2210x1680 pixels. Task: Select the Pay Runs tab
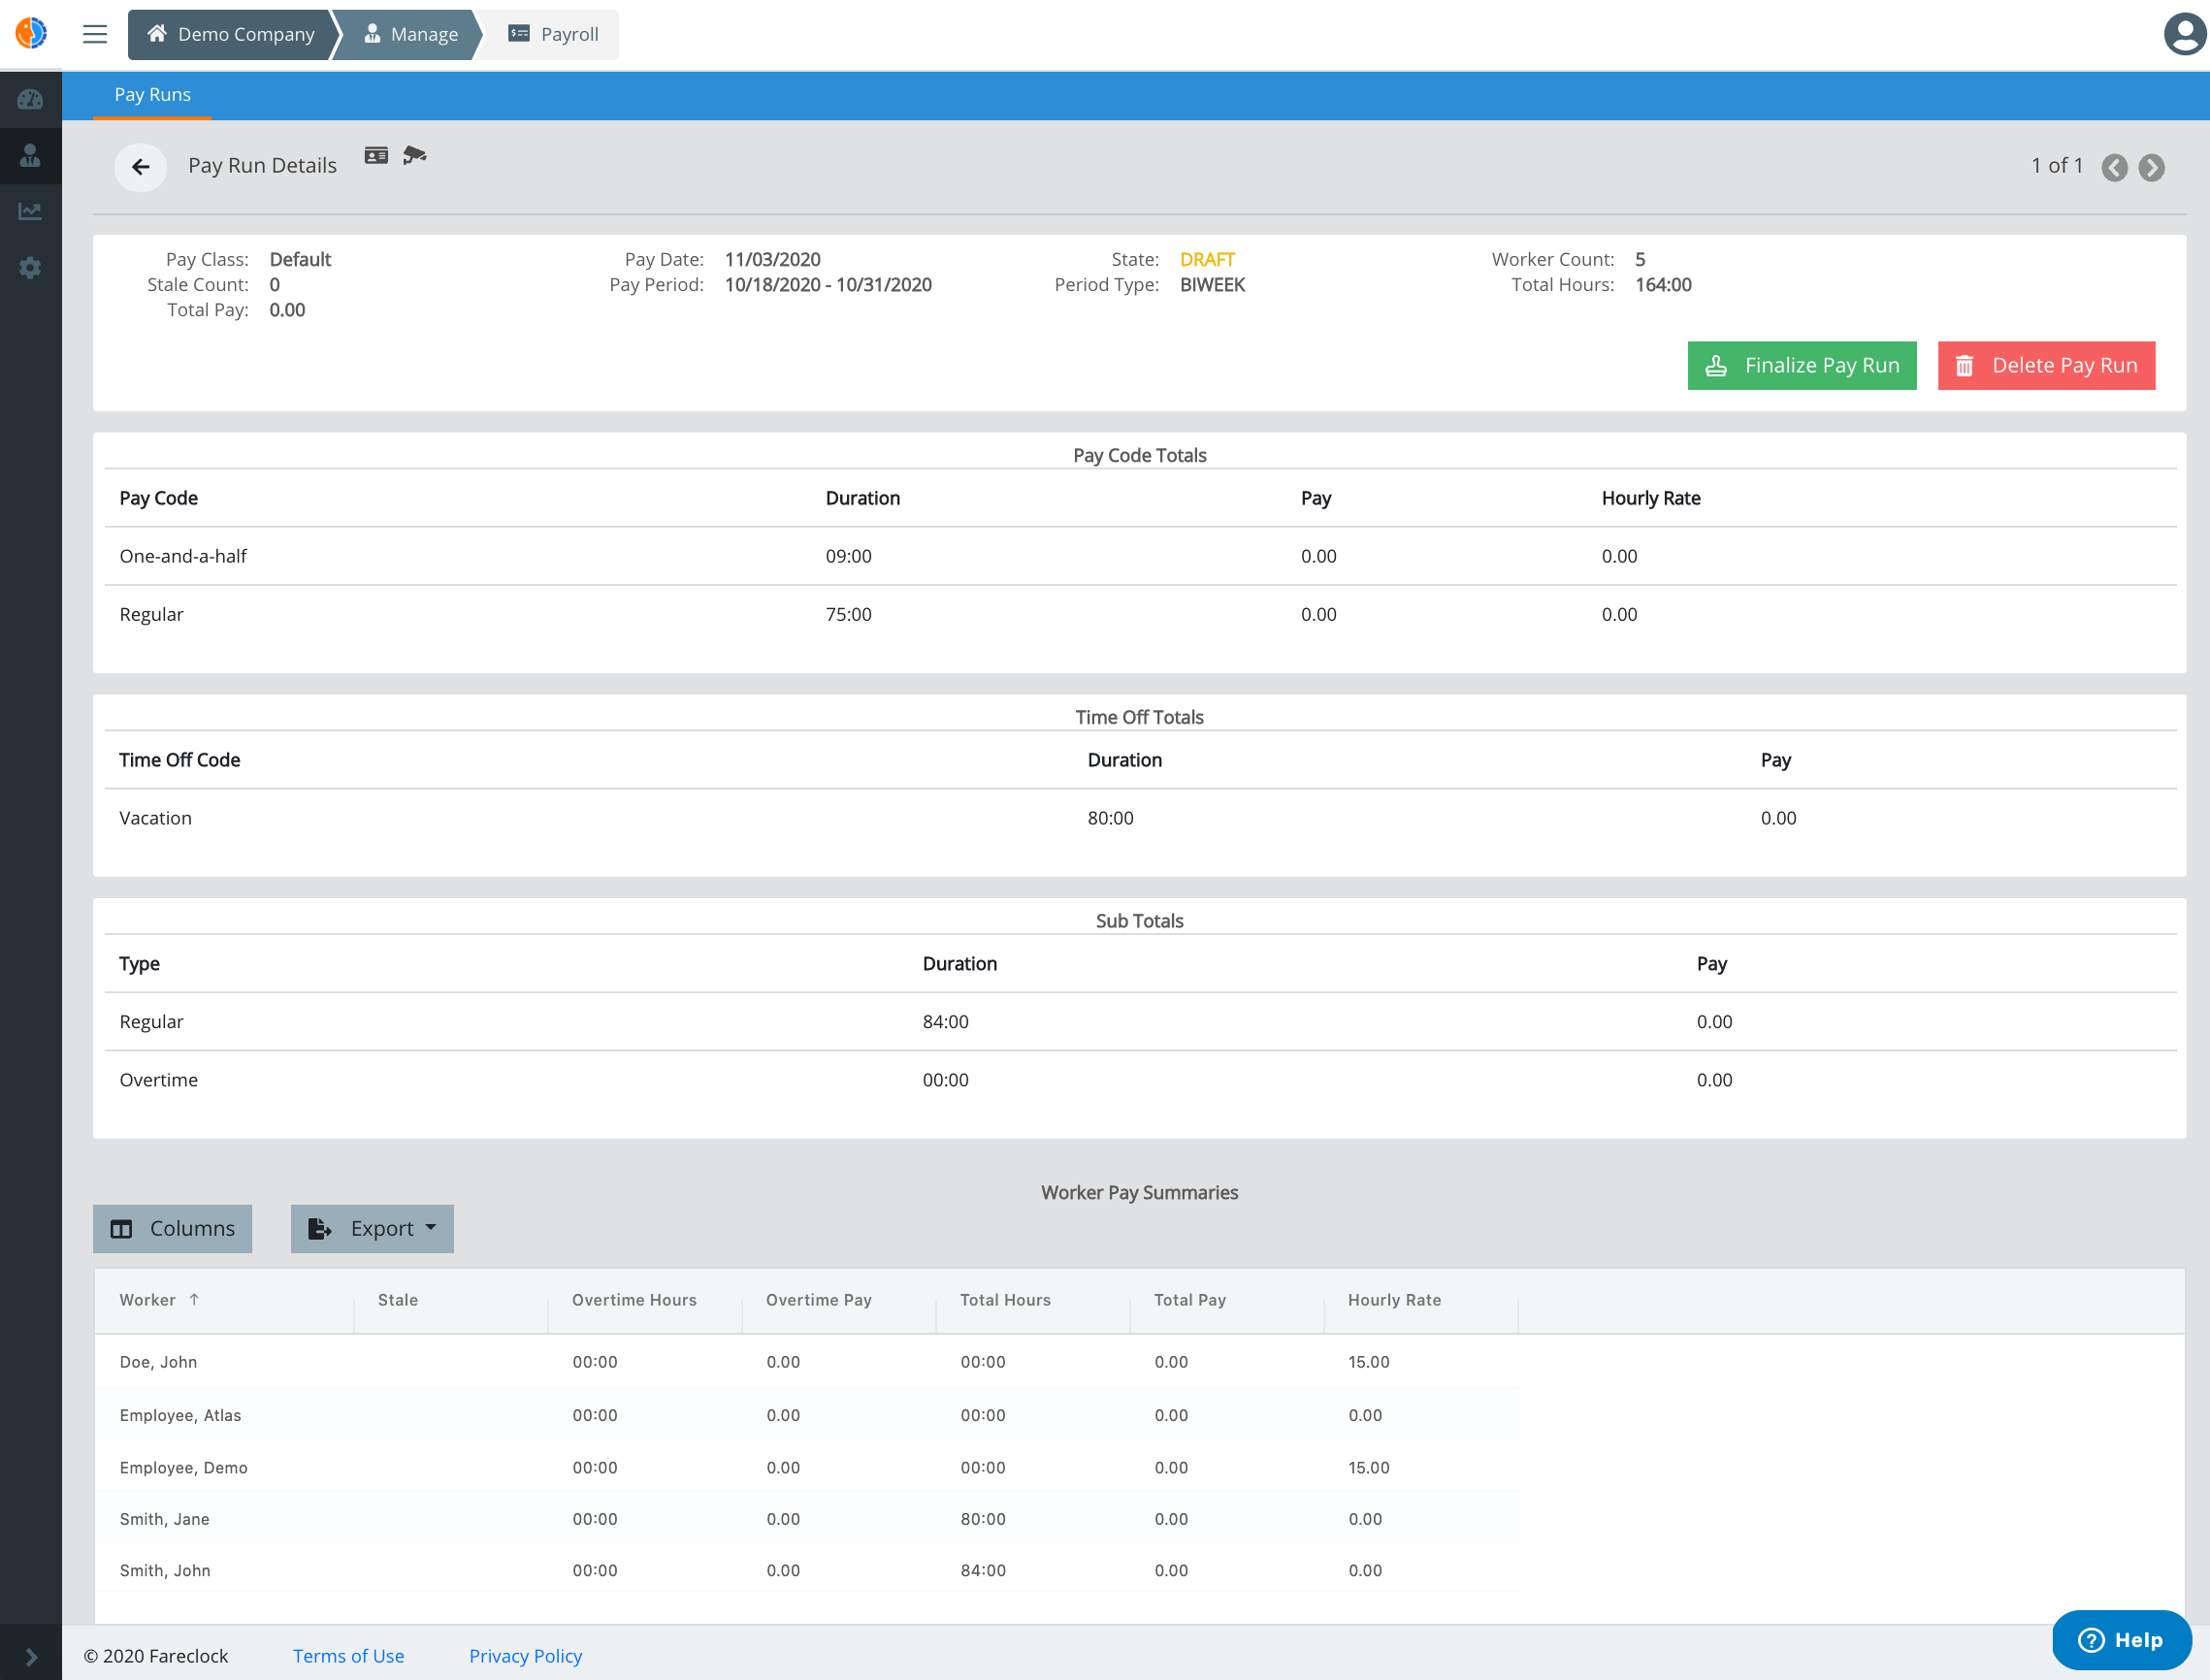click(152, 95)
